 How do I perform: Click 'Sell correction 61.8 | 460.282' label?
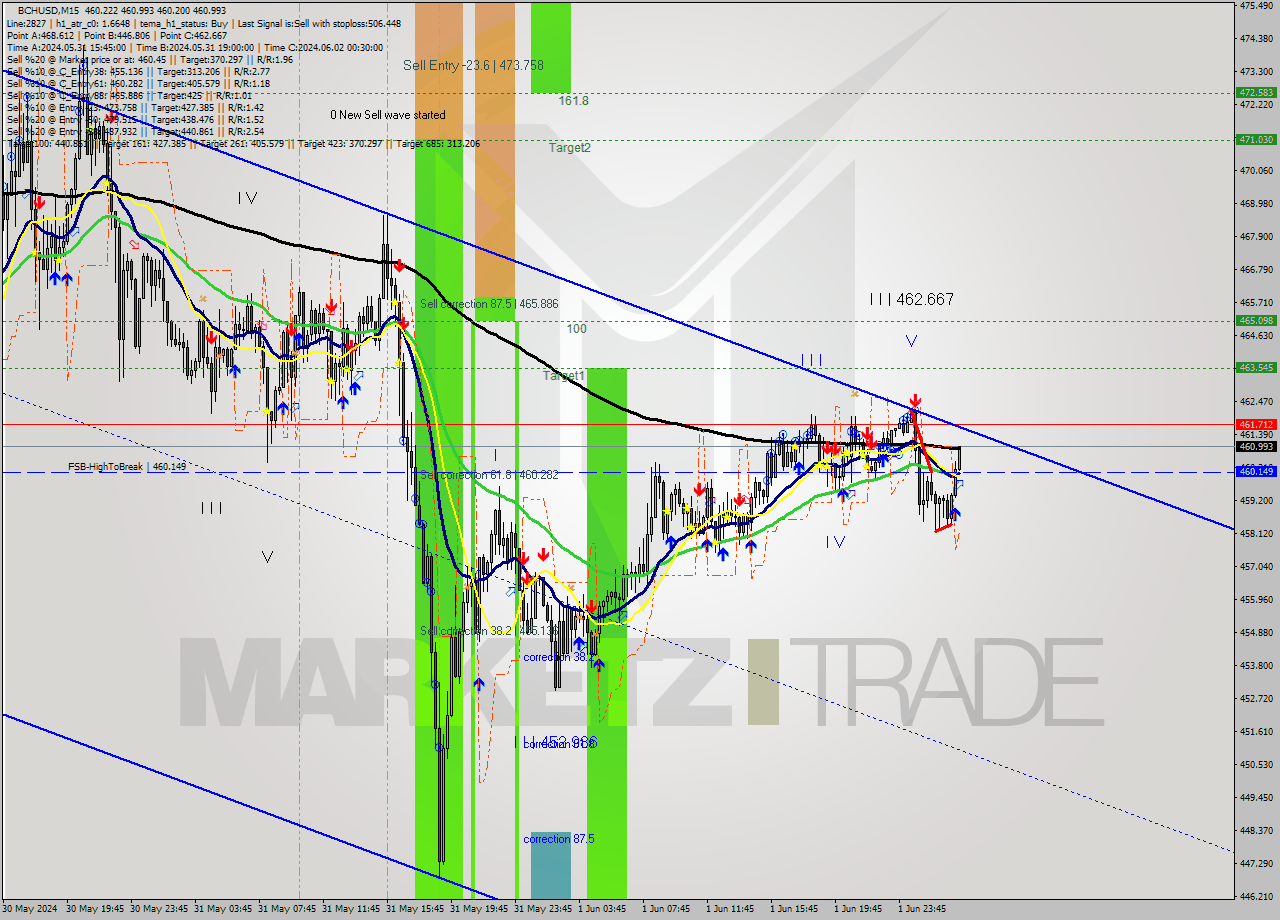489,474
